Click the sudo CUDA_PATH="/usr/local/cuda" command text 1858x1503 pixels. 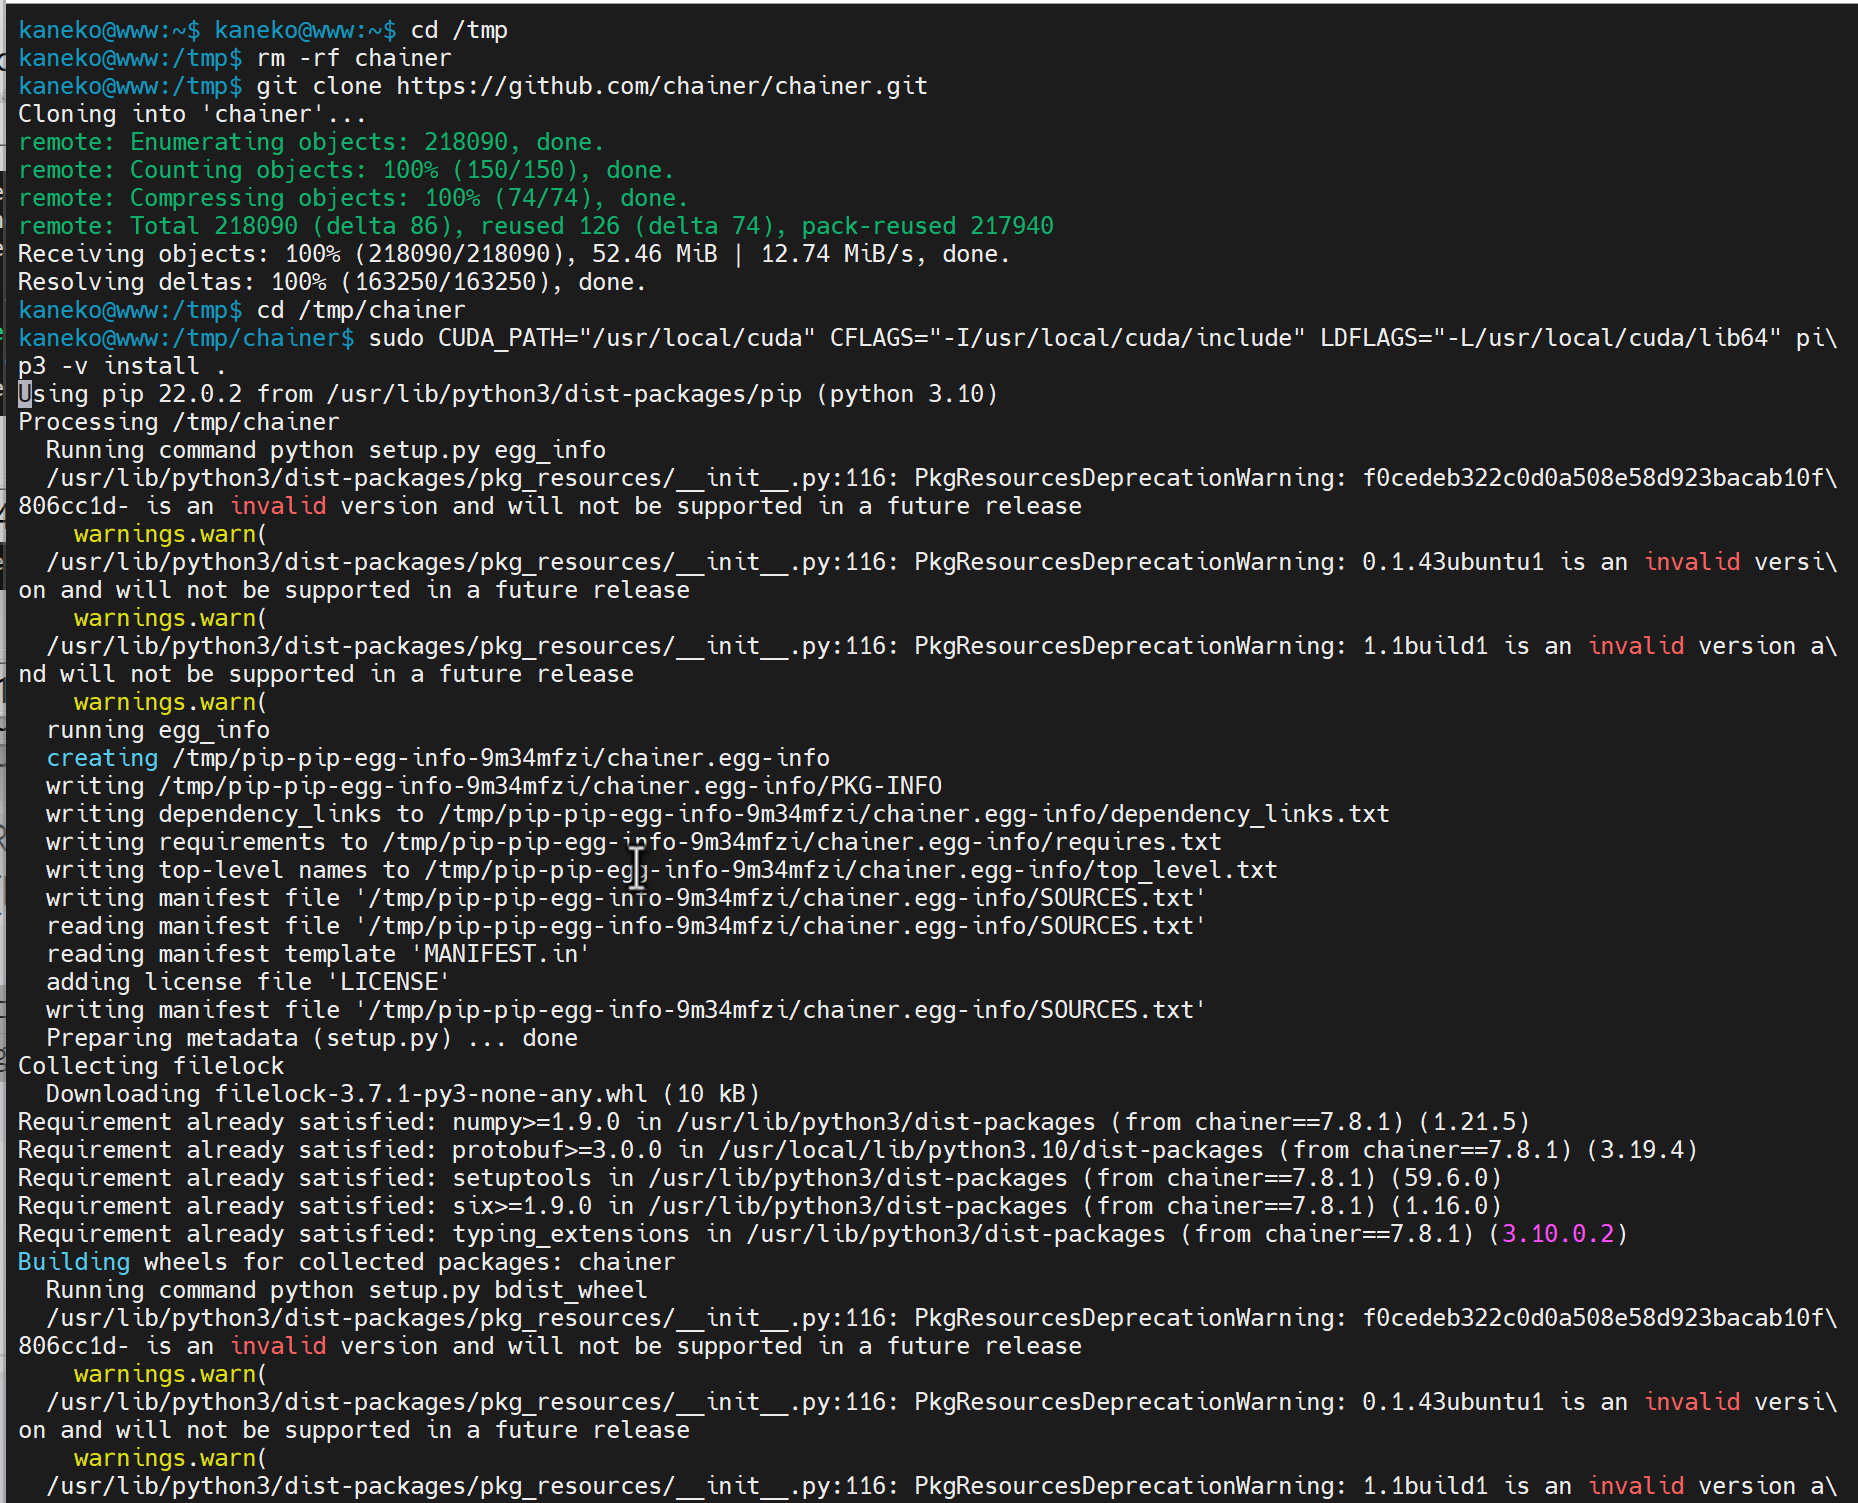click(592, 338)
